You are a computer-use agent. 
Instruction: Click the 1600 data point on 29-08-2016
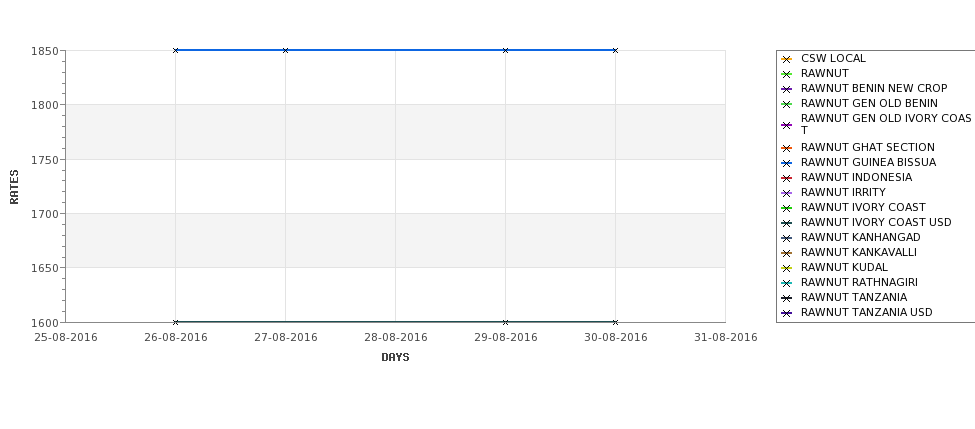(x=506, y=322)
